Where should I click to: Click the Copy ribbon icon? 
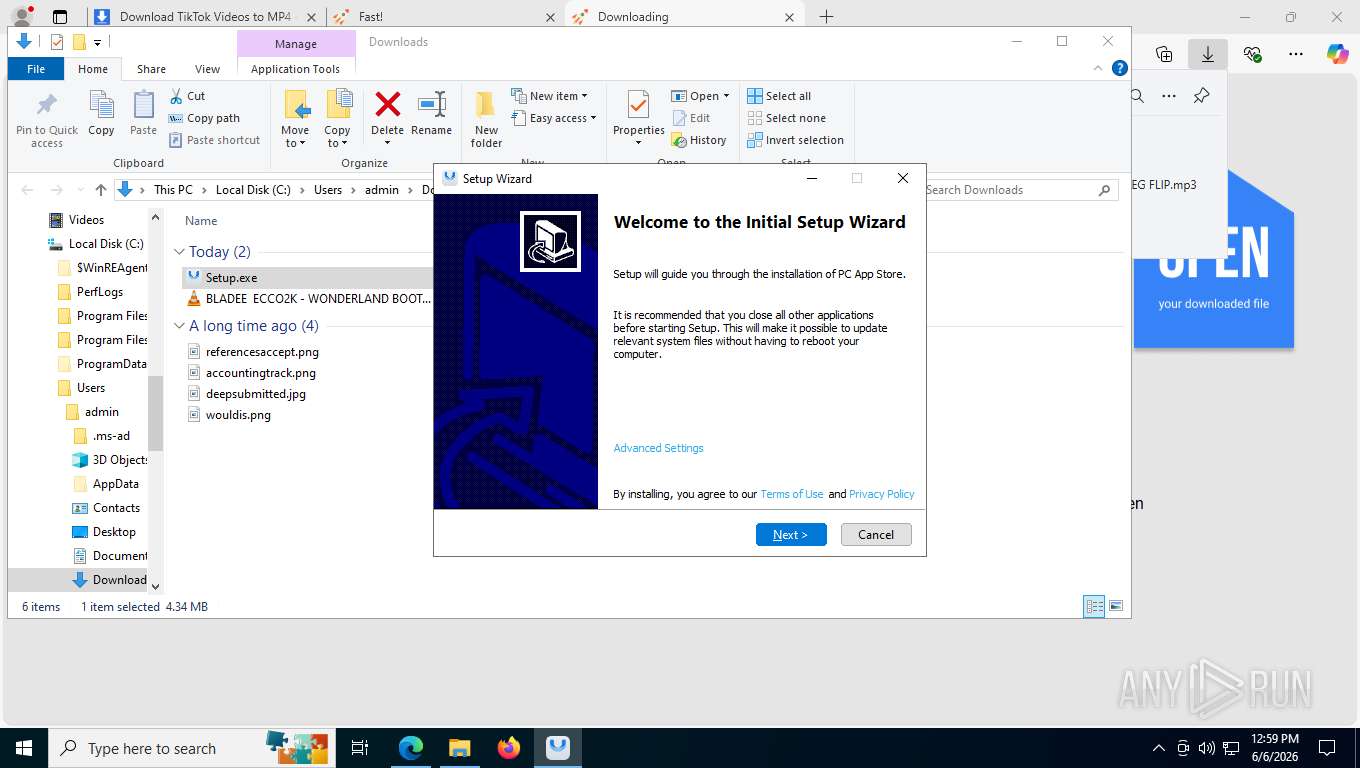(101, 114)
